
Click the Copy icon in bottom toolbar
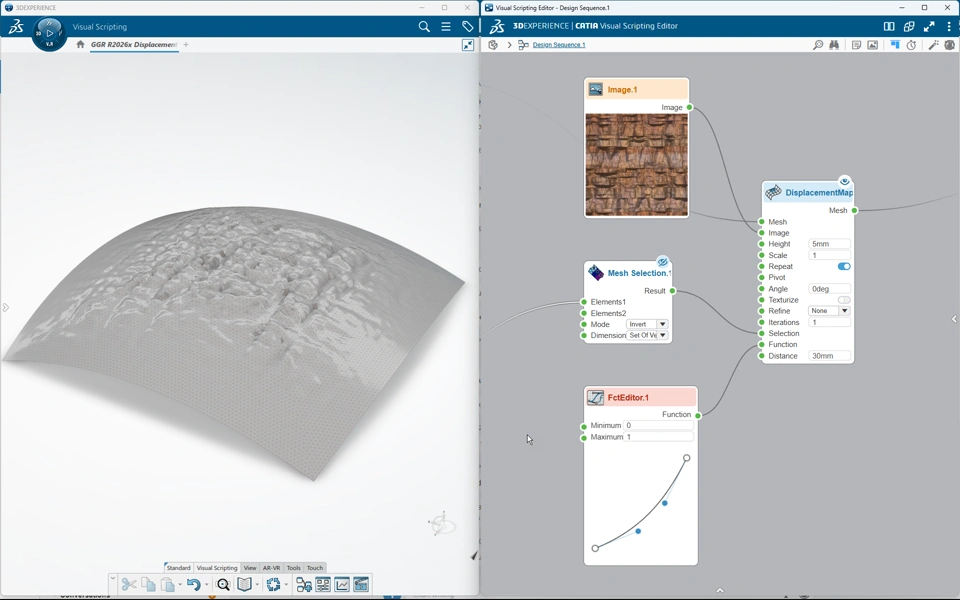click(x=148, y=585)
